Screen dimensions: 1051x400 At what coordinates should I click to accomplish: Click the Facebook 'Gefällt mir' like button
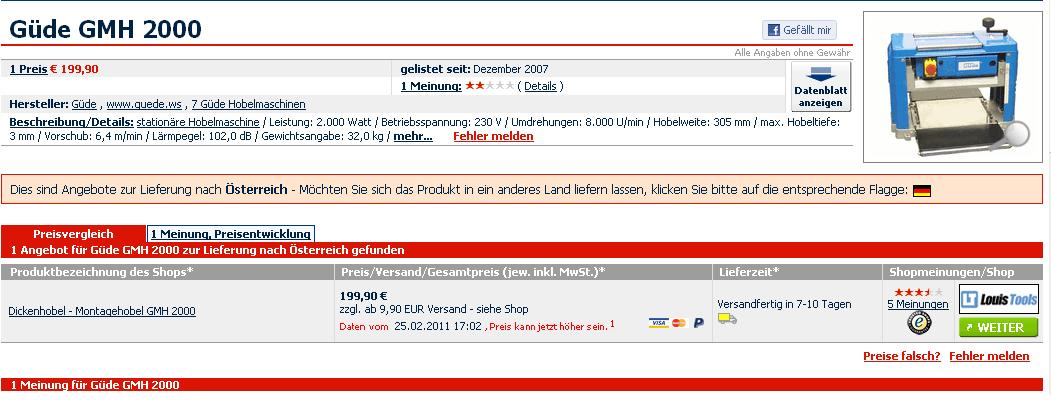pyautogui.click(x=799, y=30)
